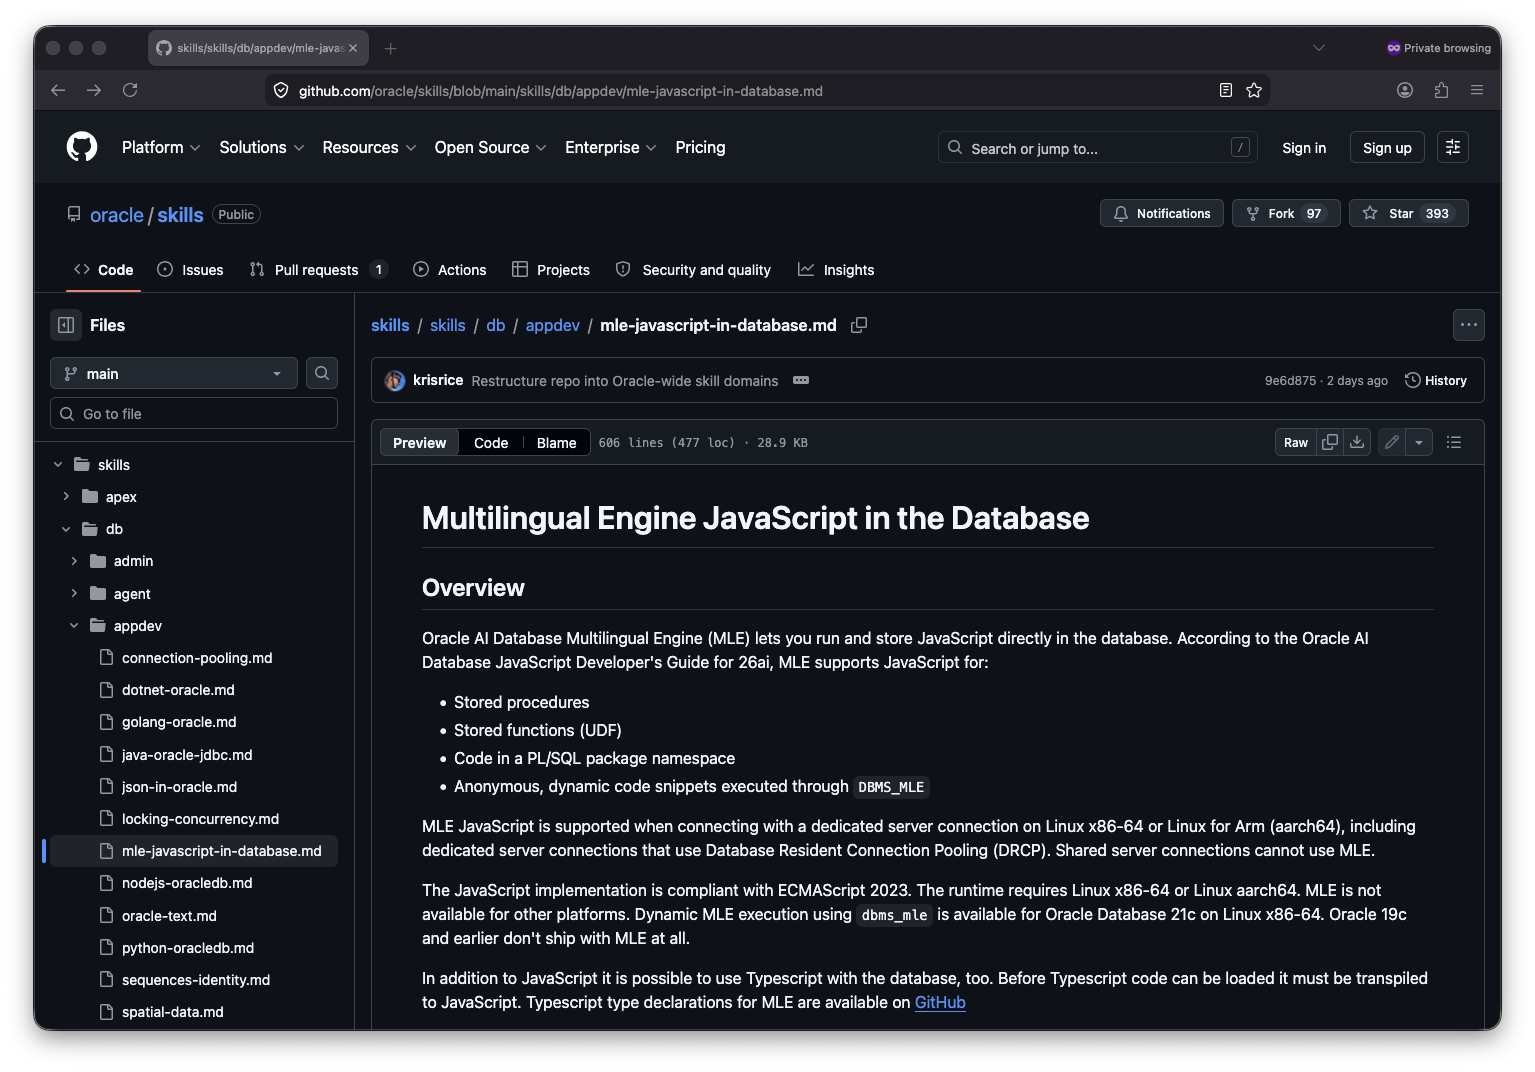Copy the file path icon beside filename
The image size is (1535, 1072).
[858, 325]
